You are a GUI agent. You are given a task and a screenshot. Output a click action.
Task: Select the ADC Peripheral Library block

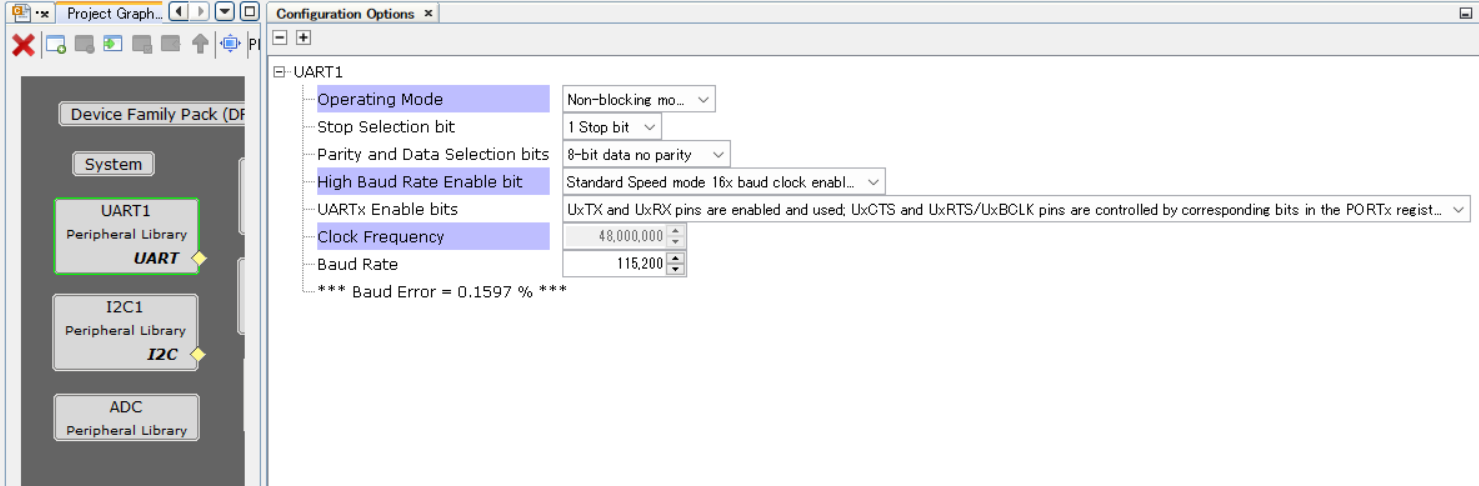click(126, 417)
